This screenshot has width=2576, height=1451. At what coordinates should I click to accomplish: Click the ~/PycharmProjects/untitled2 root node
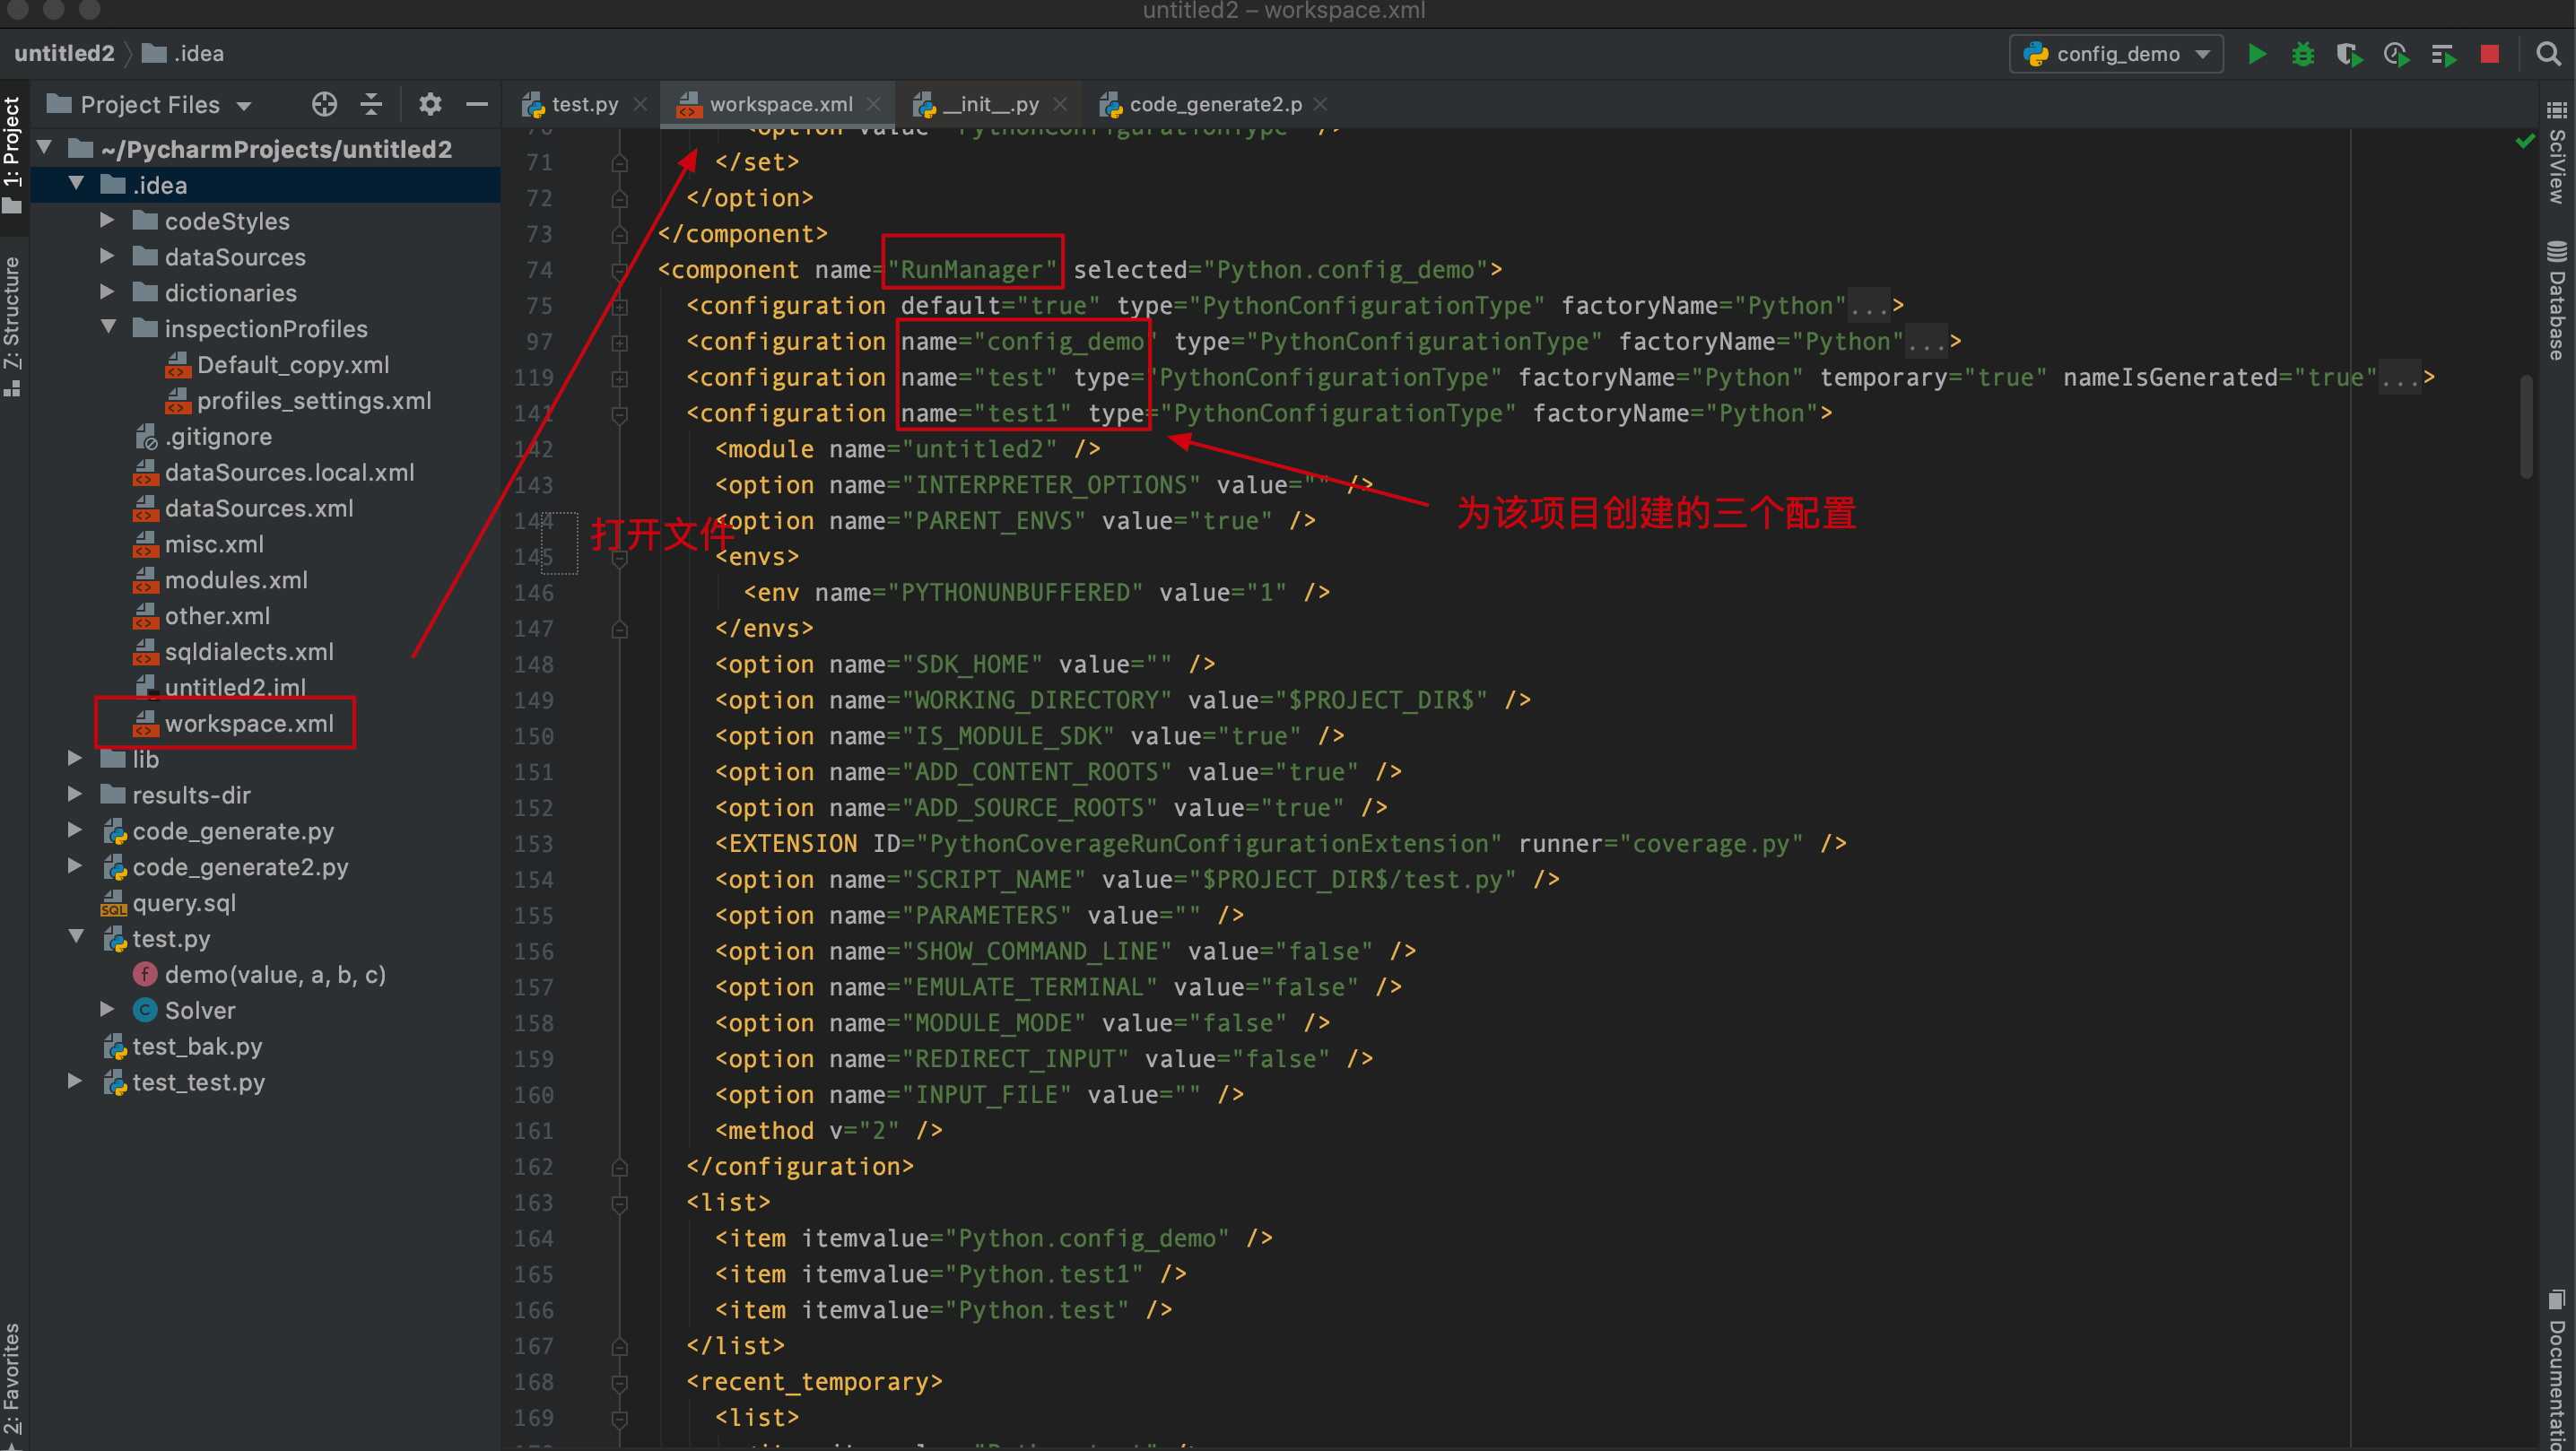pos(276,149)
